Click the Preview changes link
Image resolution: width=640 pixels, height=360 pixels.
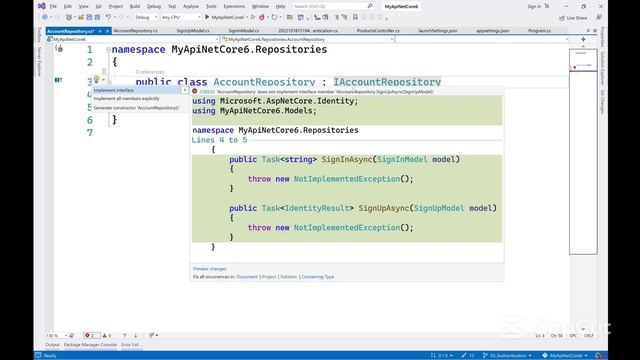(x=209, y=269)
